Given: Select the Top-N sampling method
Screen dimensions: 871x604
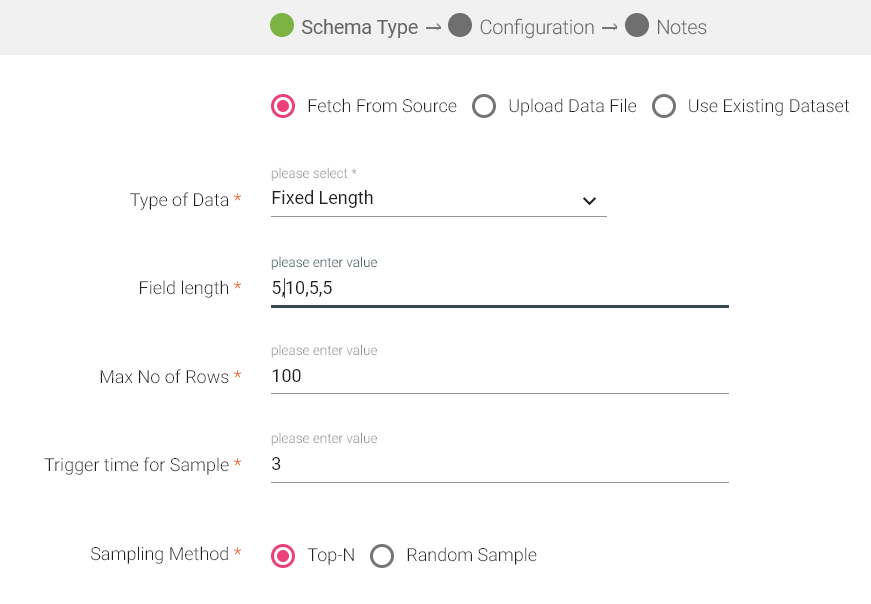Looking at the screenshot, I should tap(283, 556).
